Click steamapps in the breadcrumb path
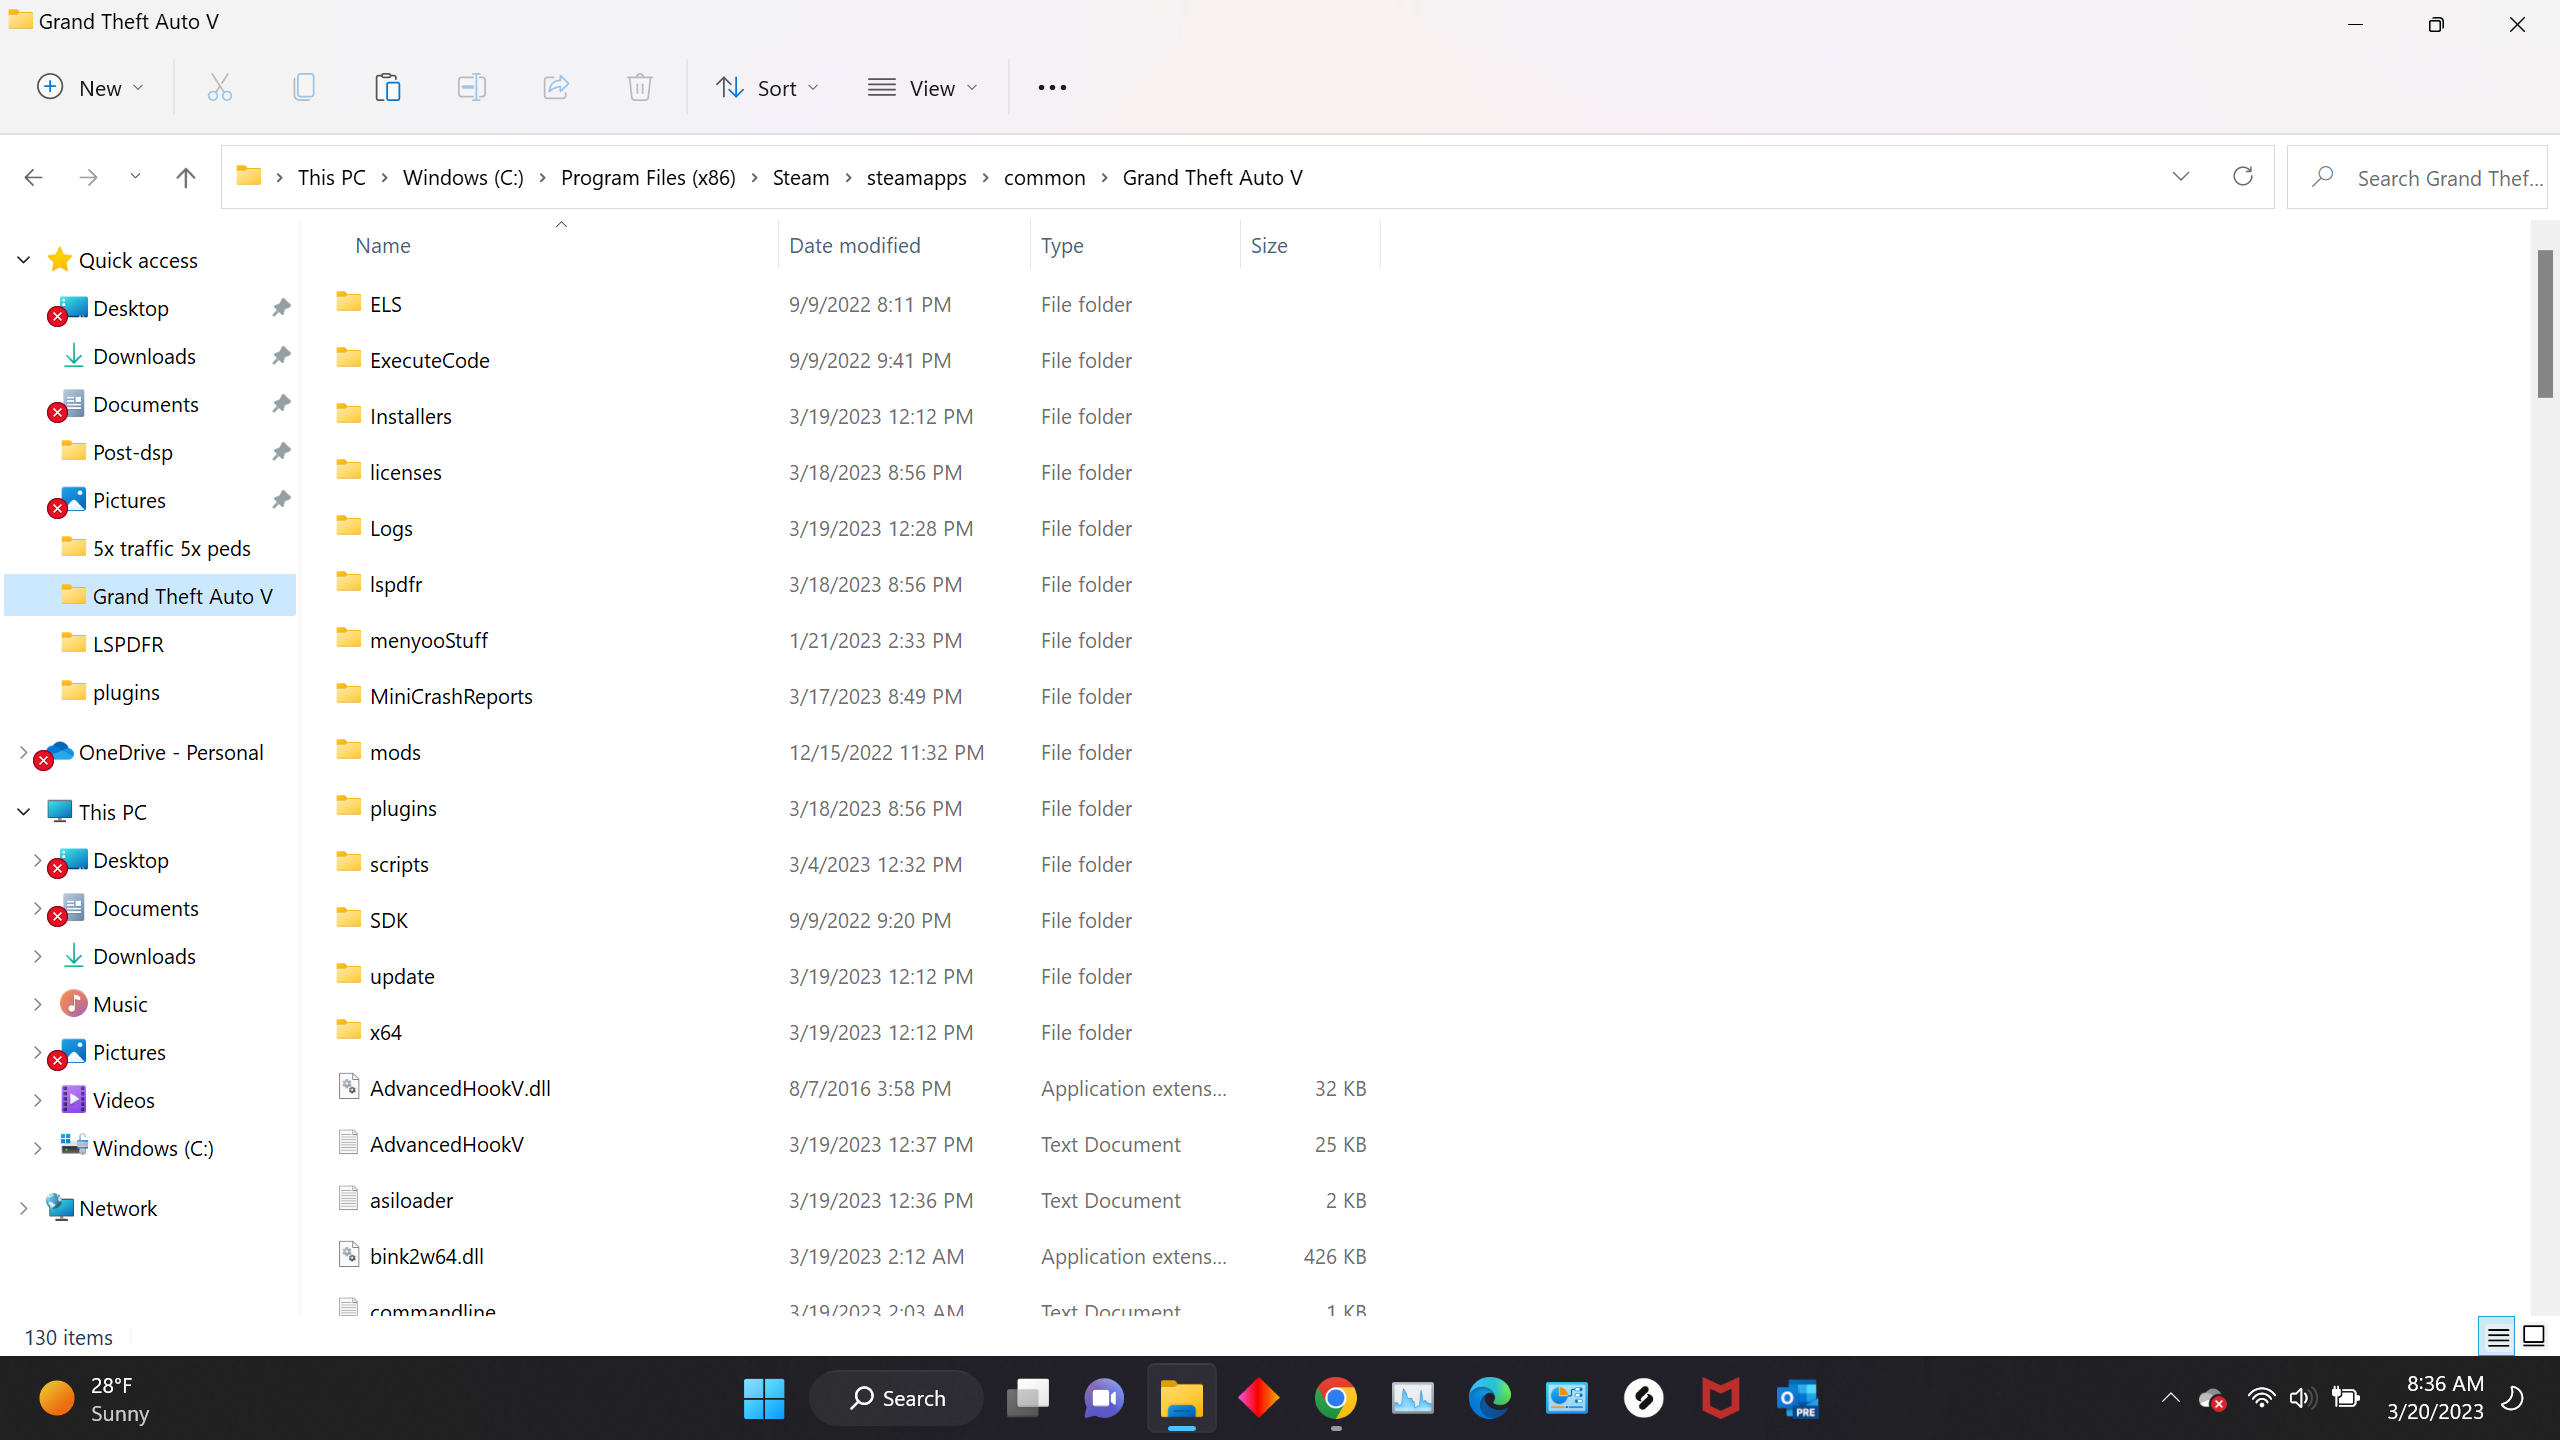 (x=916, y=178)
